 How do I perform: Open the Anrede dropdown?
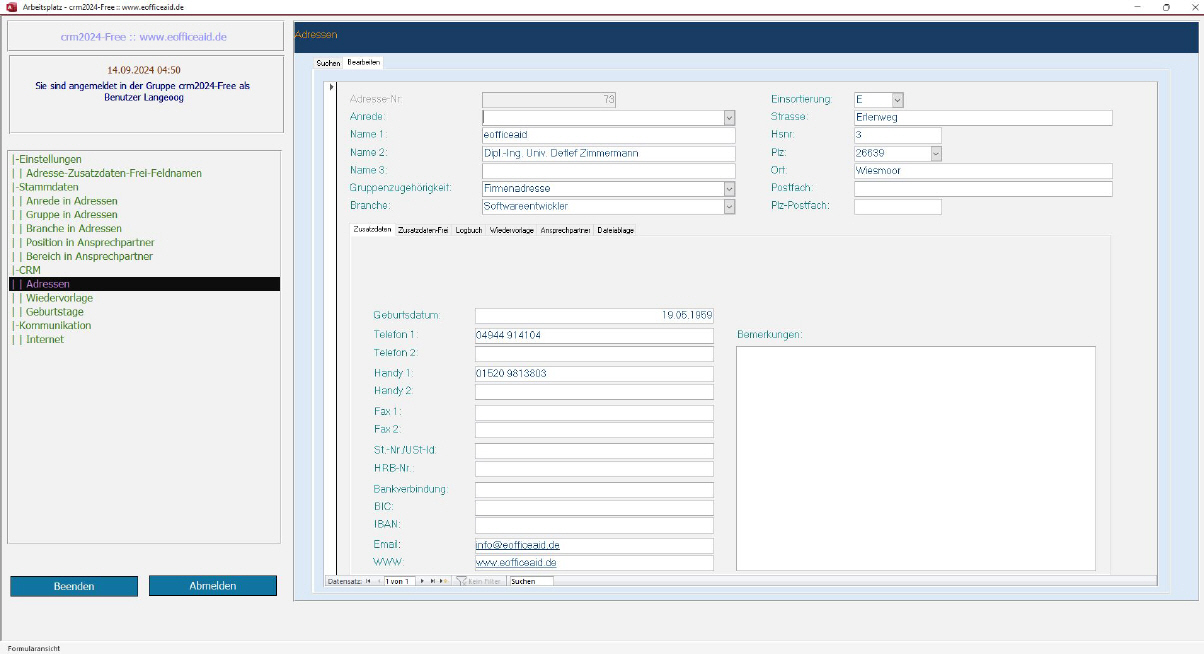click(x=729, y=118)
